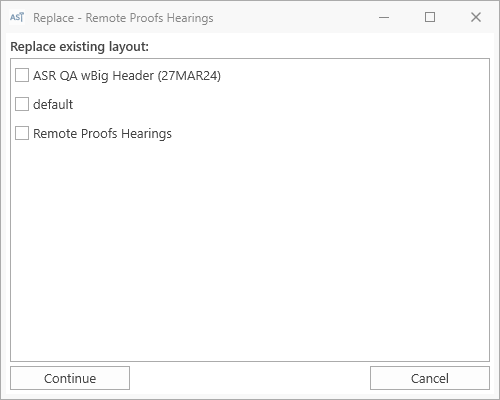Viewport: 500px width, 400px height.
Task: Cancel the layout replacement
Action: (x=430, y=378)
